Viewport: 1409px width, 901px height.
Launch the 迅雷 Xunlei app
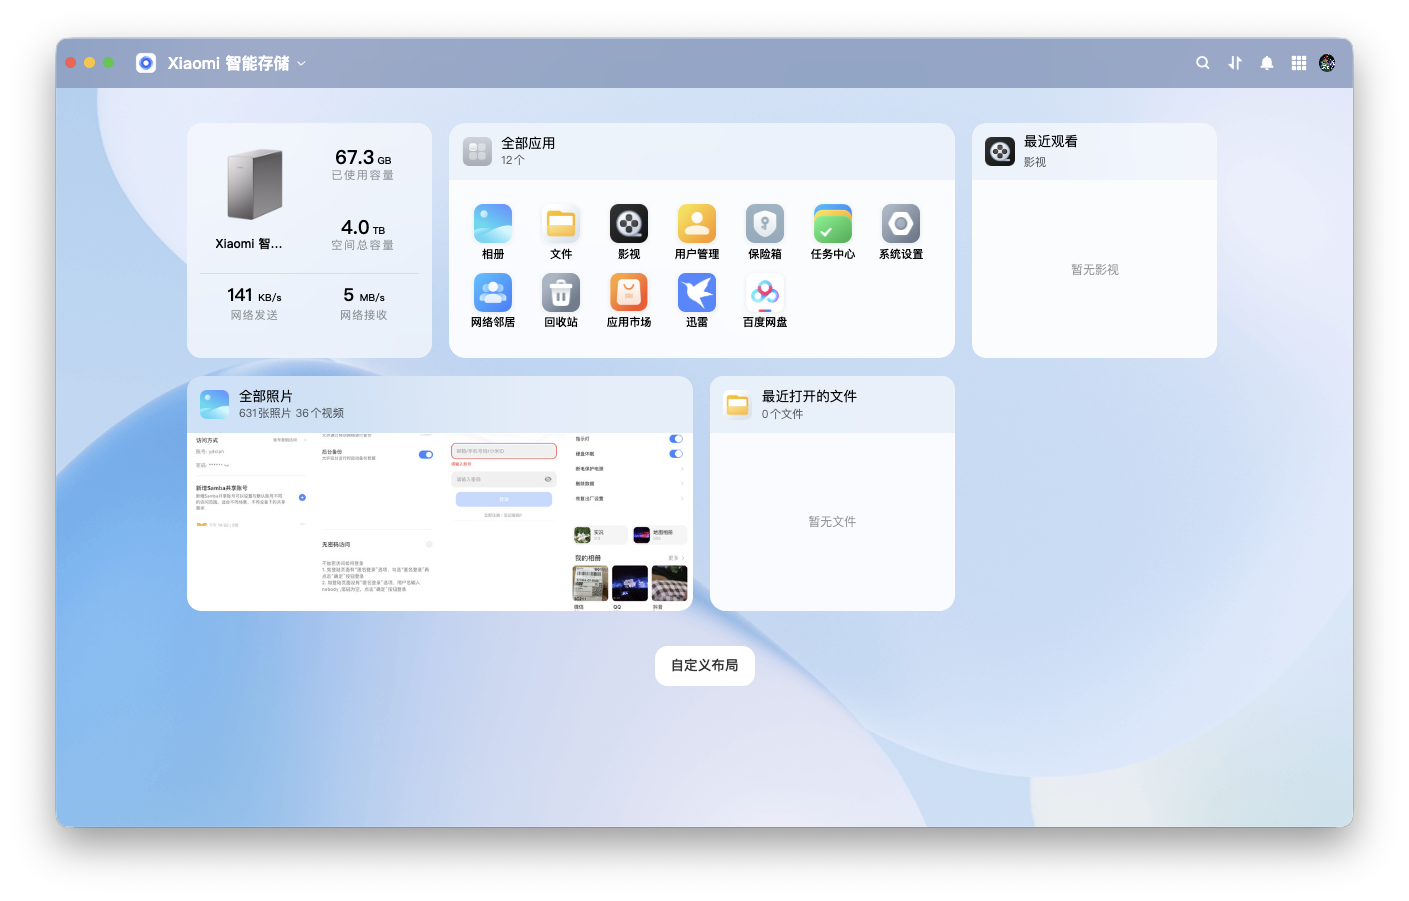click(x=697, y=292)
